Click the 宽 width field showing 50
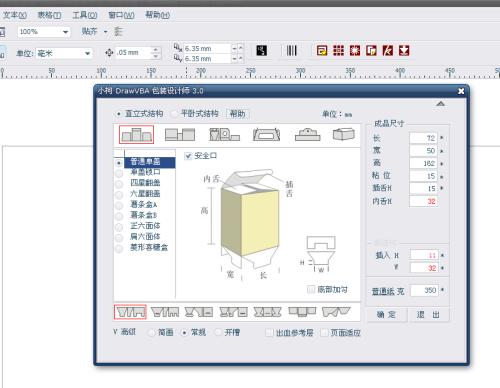Screen dimensions: 500x388 pos(424,150)
